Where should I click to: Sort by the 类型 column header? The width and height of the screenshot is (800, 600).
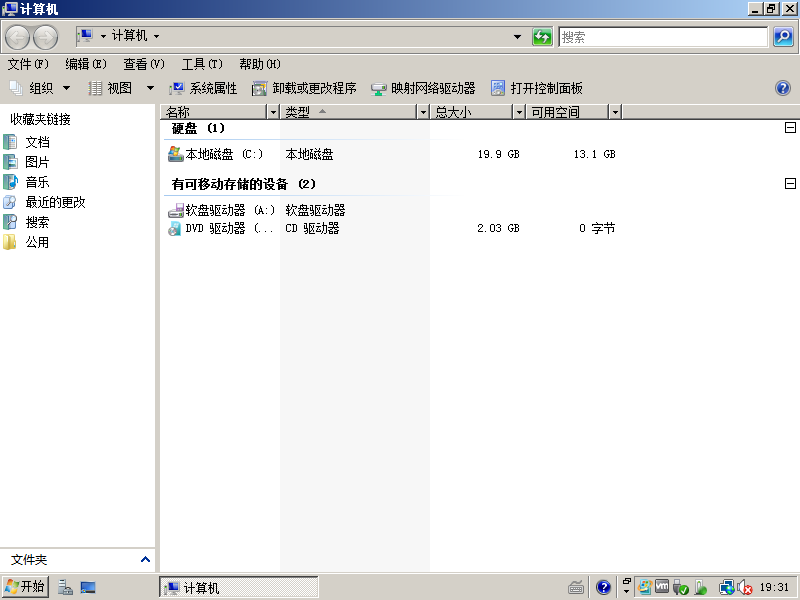[348, 112]
